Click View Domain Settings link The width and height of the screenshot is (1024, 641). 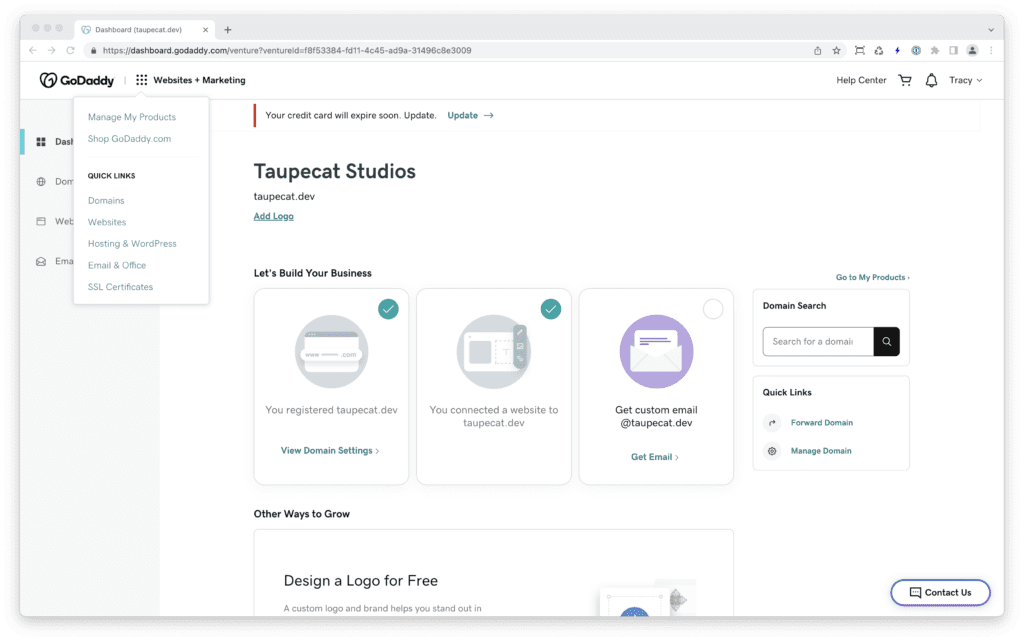(330, 450)
